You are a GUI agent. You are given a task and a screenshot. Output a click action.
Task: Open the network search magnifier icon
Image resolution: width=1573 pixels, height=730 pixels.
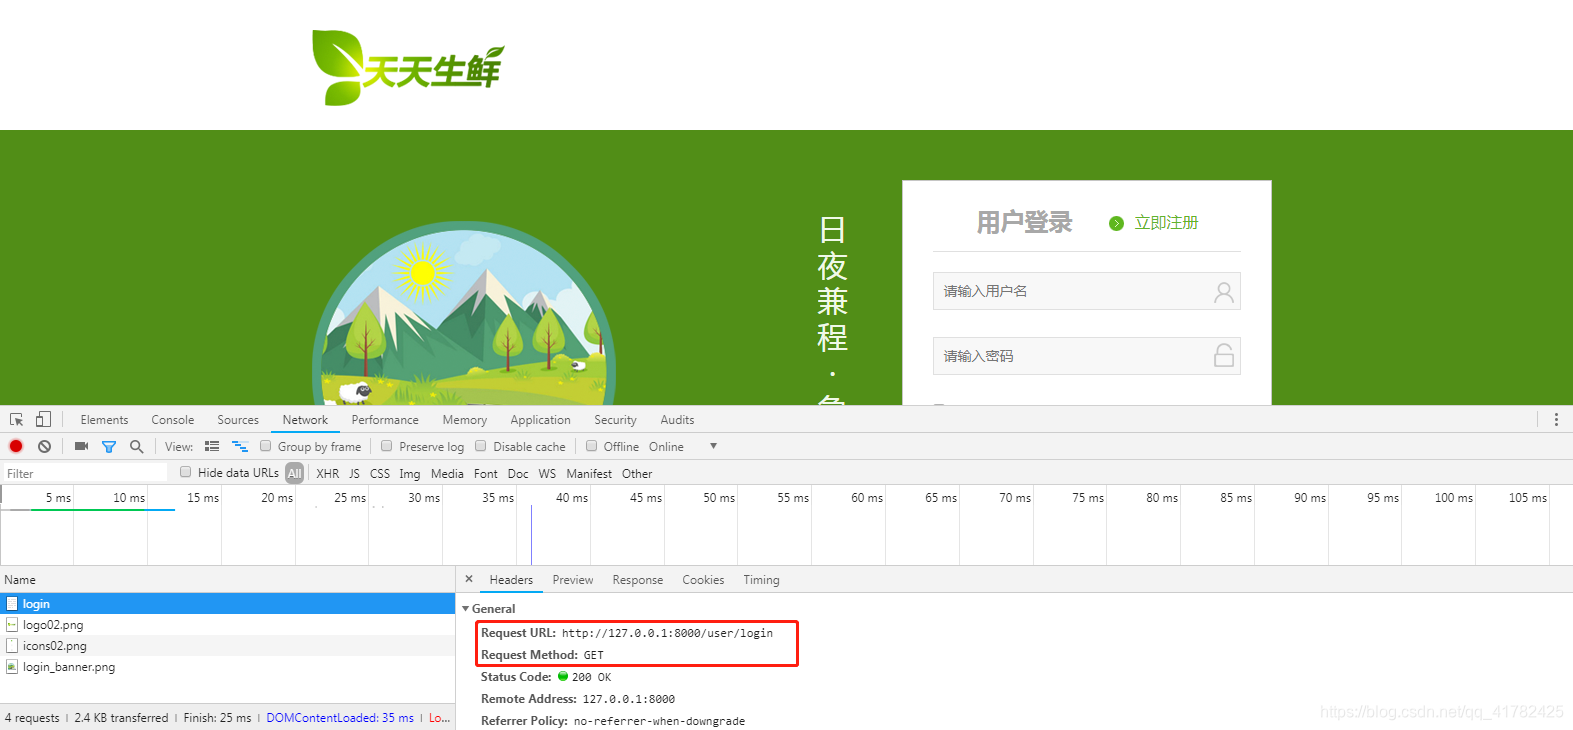(x=136, y=447)
